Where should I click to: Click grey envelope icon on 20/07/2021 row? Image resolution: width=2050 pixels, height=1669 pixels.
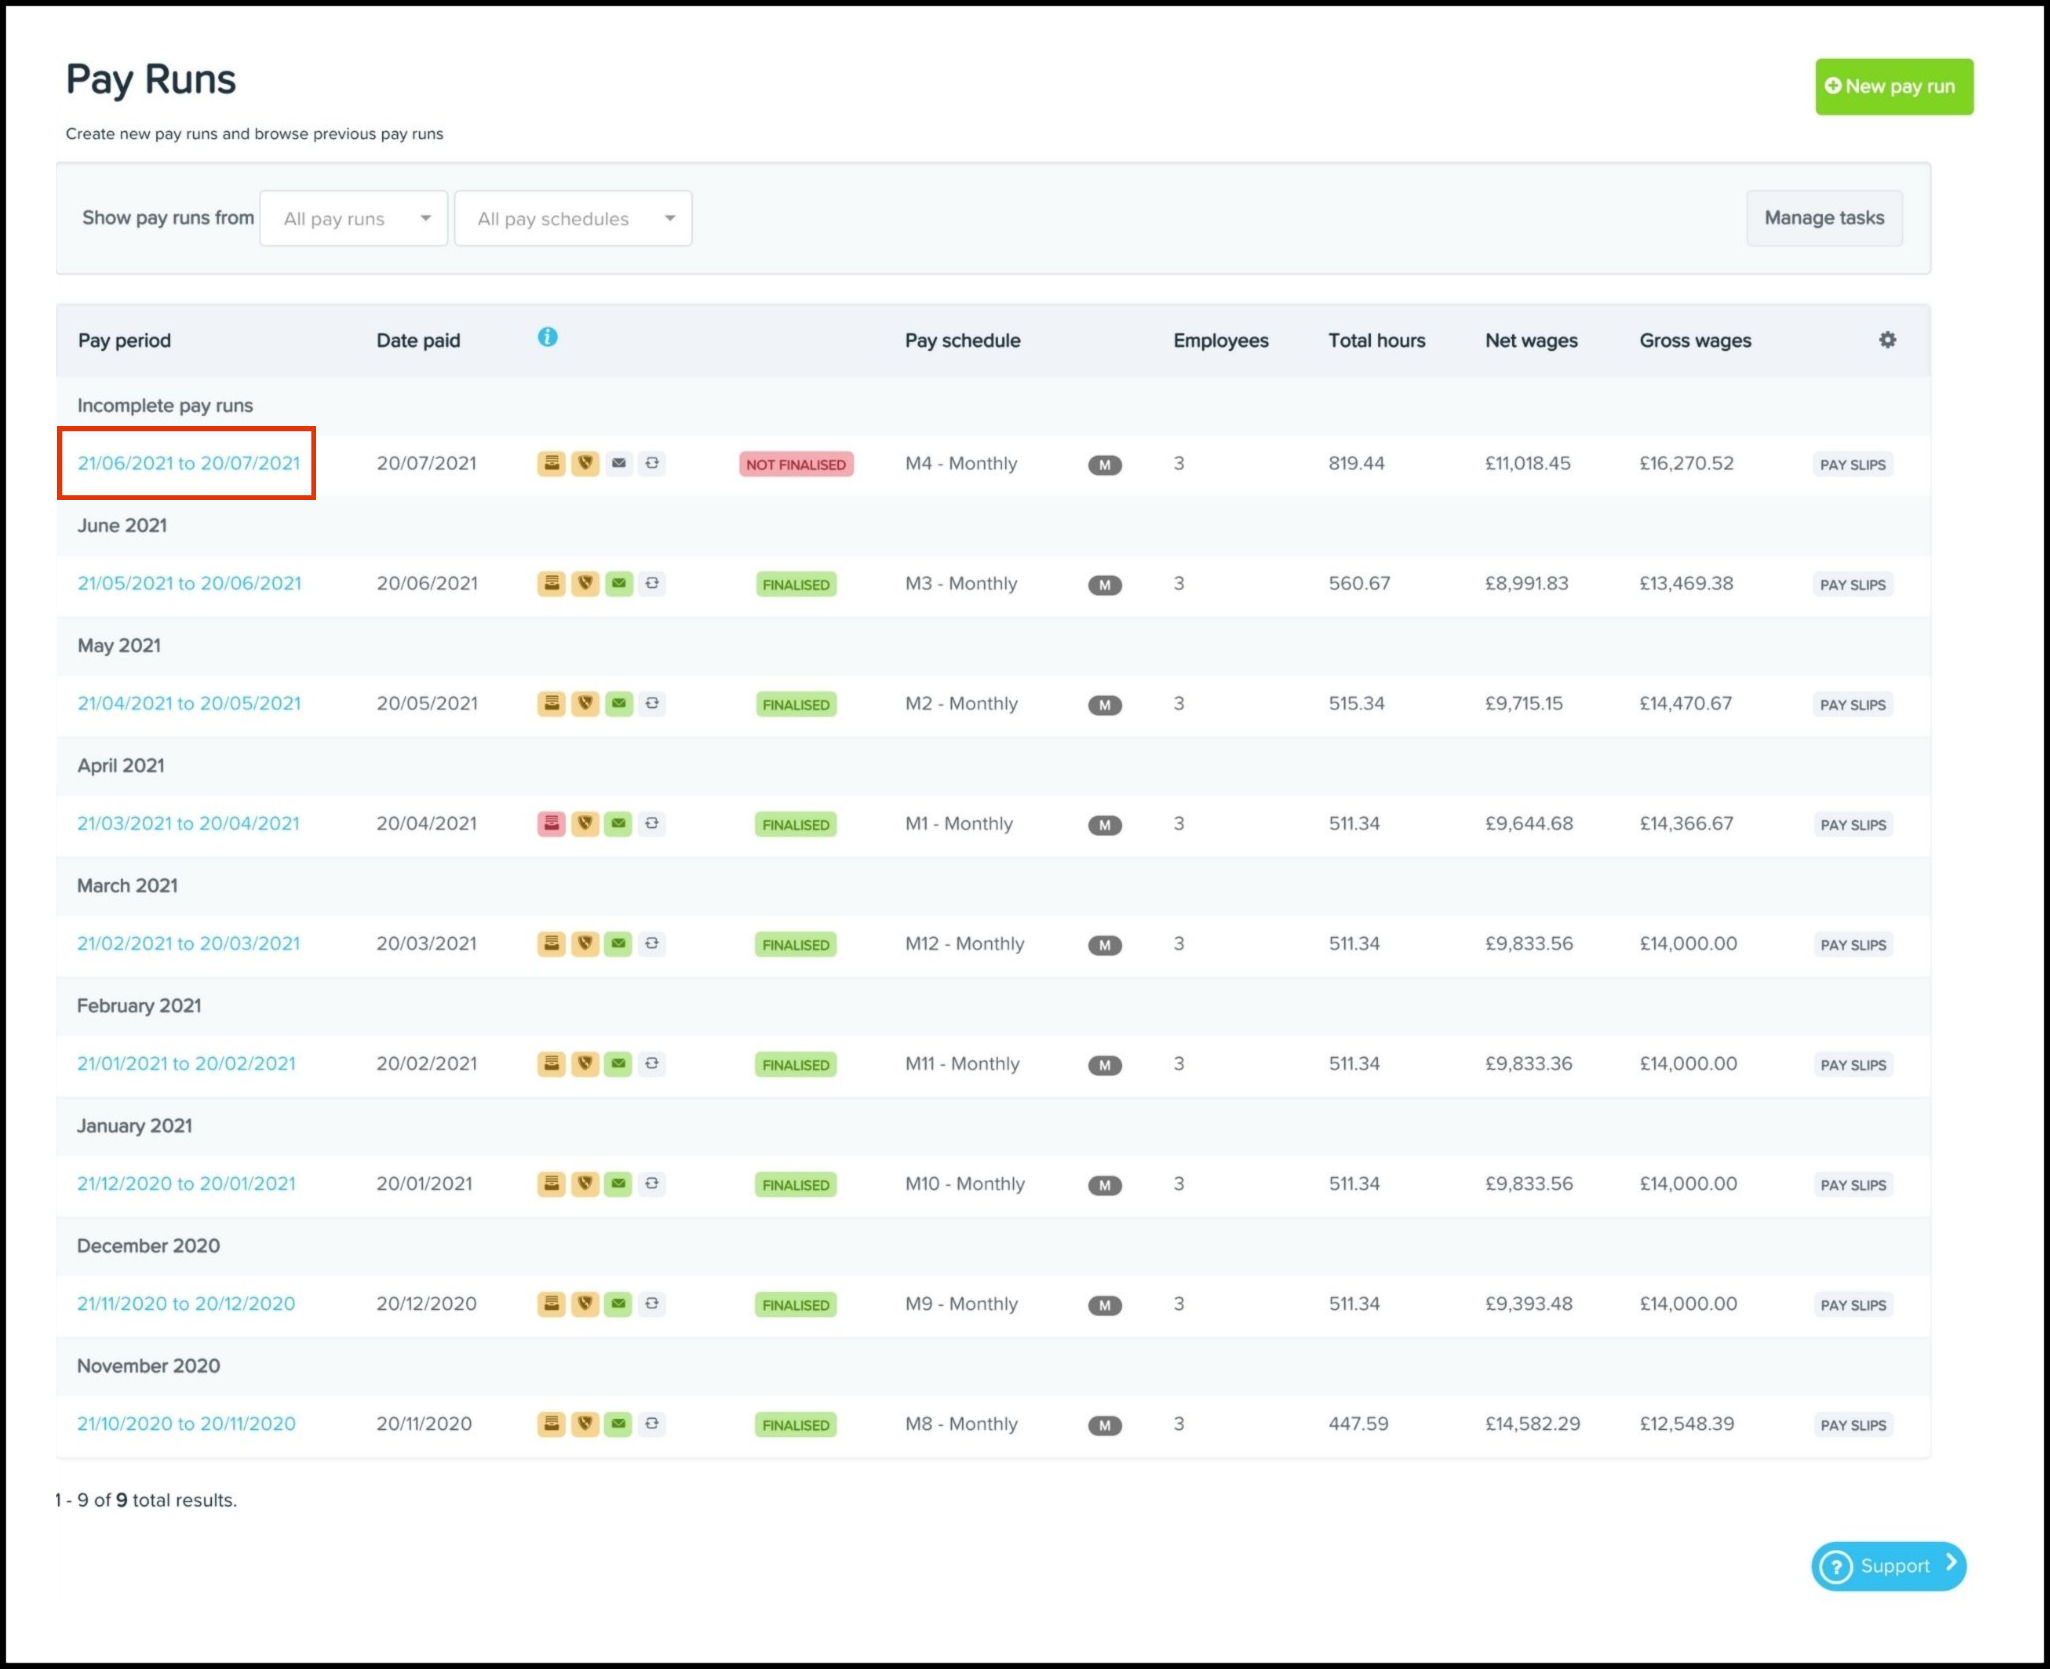tap(619, 463)
